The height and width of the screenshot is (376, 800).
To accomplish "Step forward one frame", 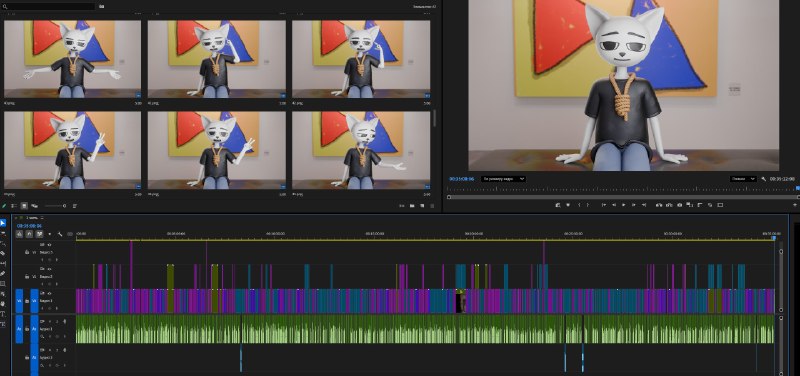I will (634, 205).
